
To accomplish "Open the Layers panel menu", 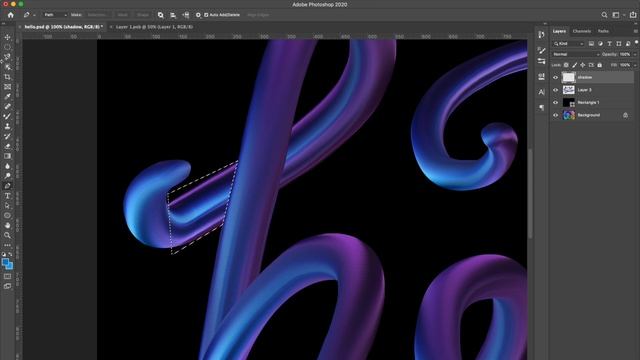I will [x=635, y=31].
